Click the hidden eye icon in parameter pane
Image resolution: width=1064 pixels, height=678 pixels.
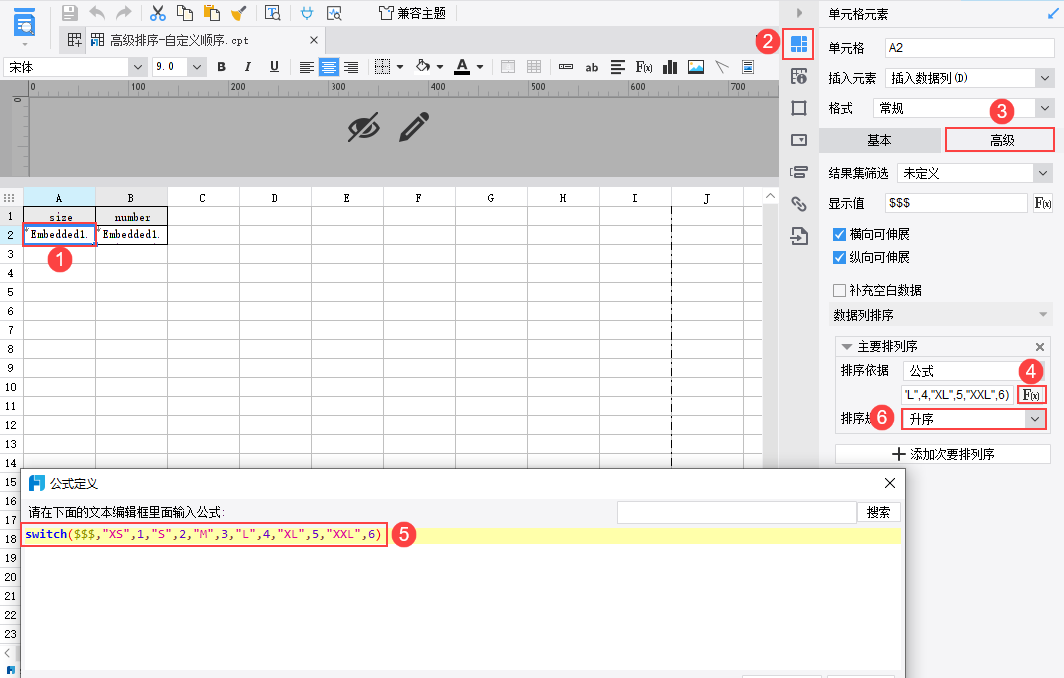[x=364, y=127]
